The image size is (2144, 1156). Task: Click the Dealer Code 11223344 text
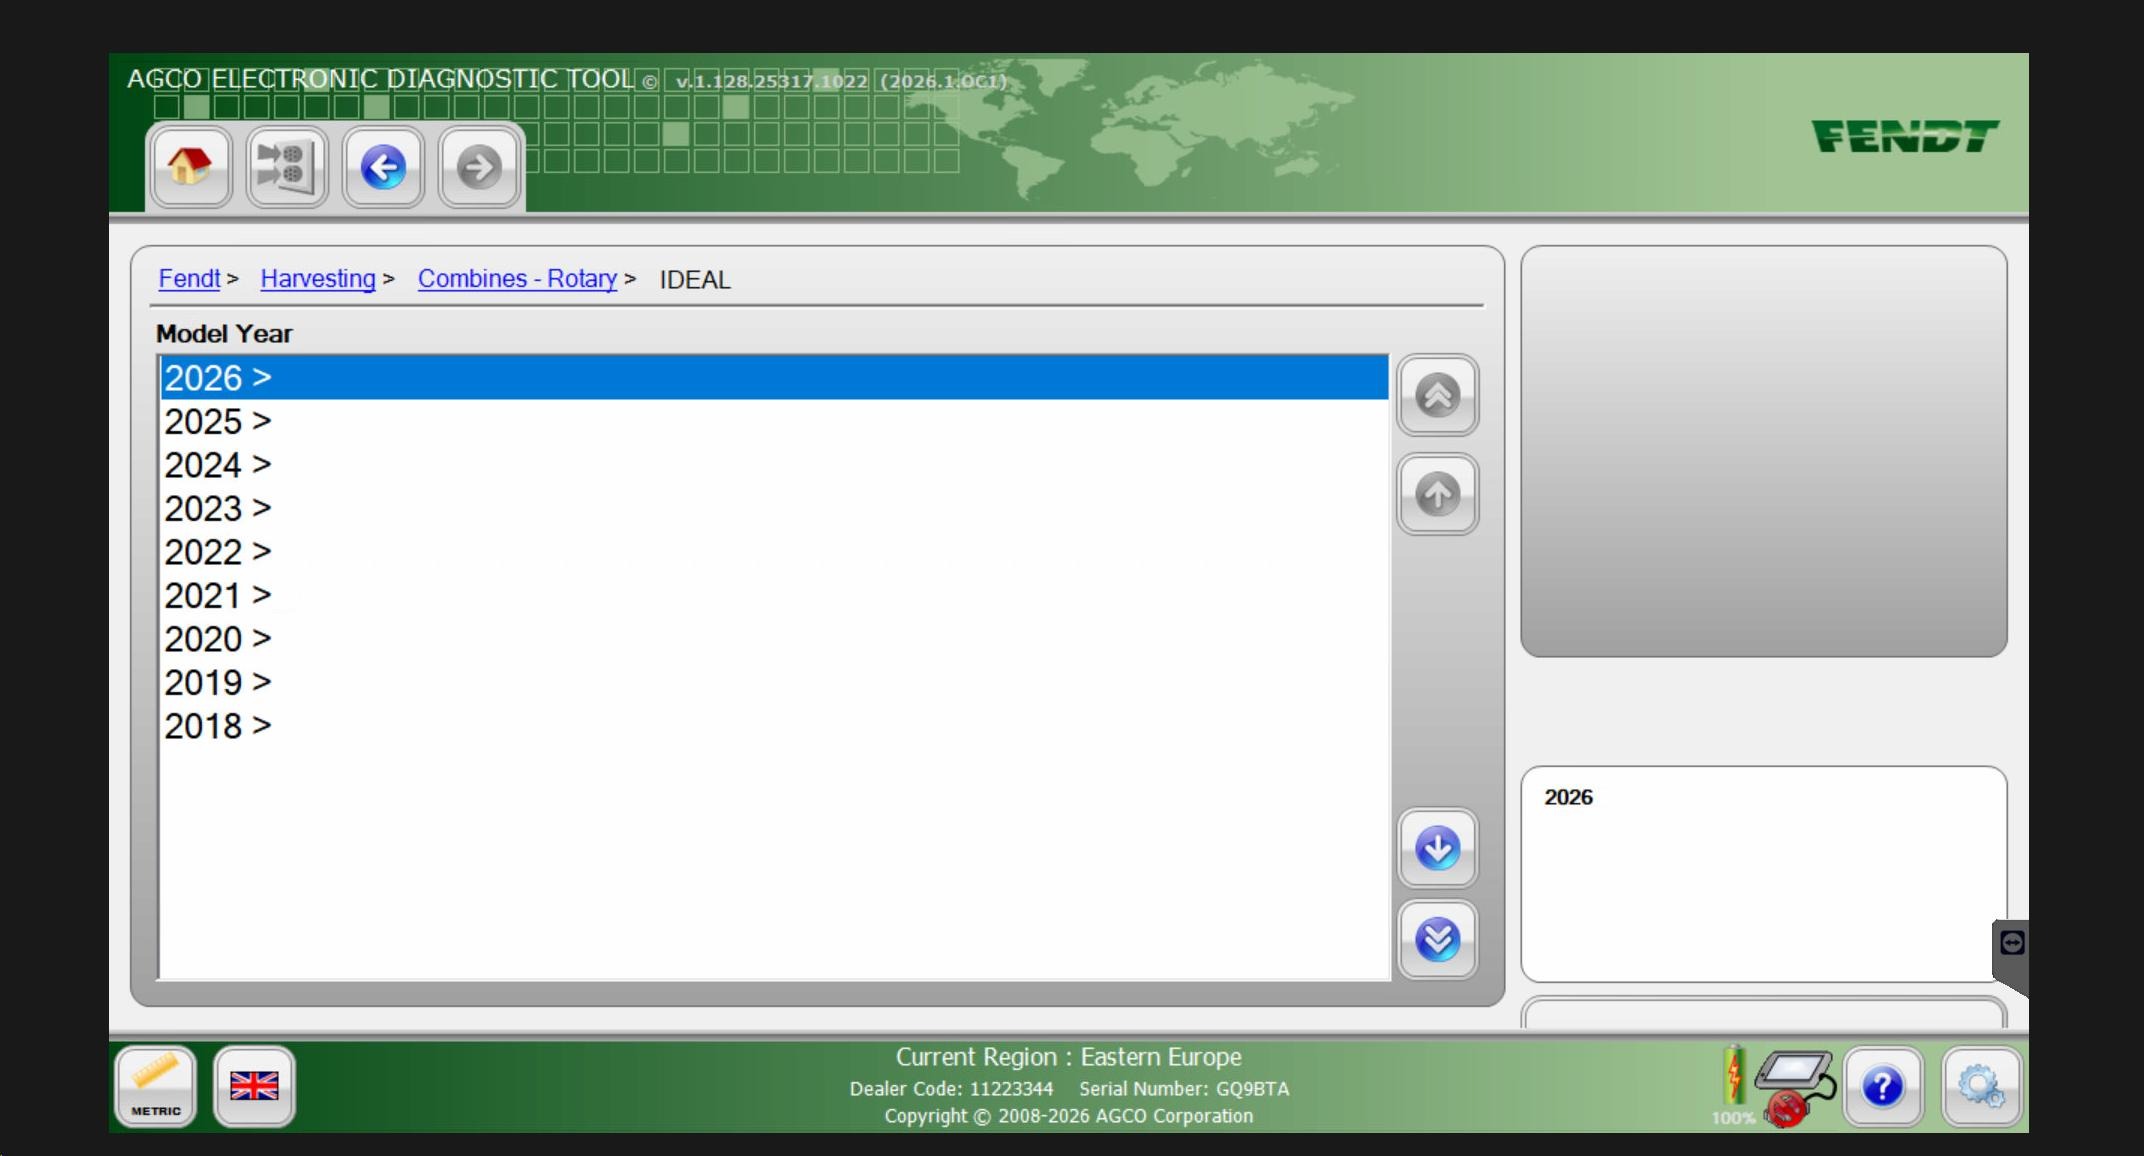click(951, 1089)
